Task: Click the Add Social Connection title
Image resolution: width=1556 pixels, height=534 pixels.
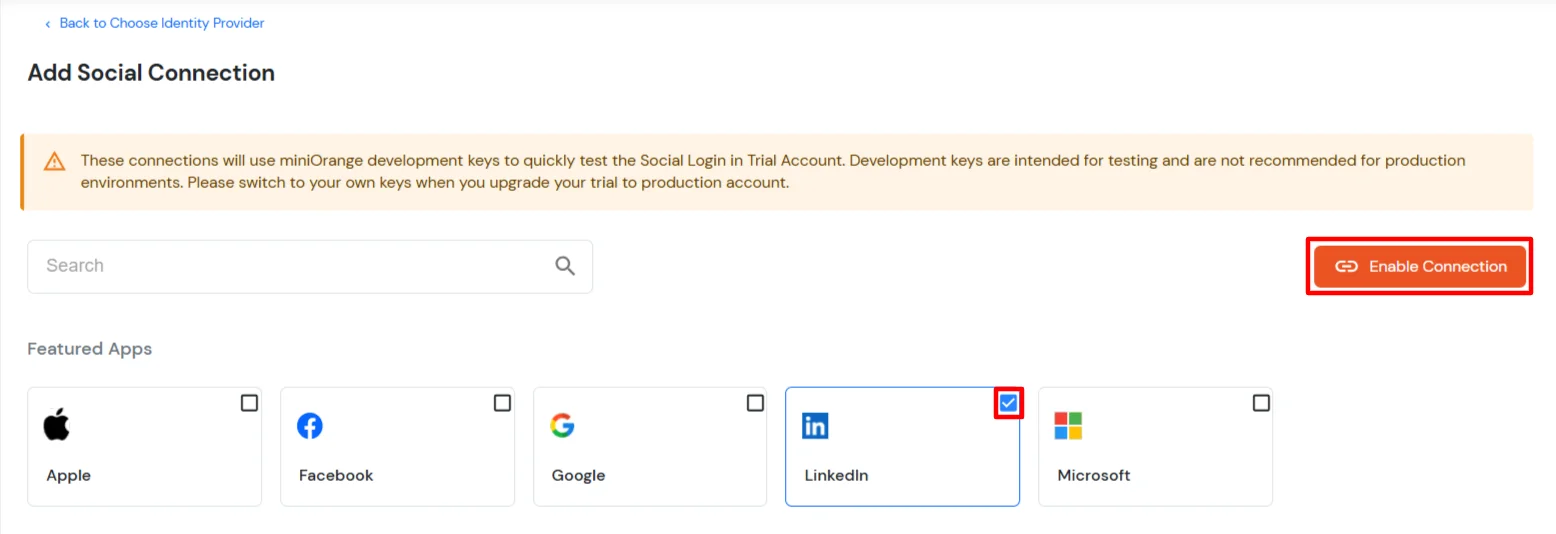Action: pyautogui.click(x=151, y=73)
